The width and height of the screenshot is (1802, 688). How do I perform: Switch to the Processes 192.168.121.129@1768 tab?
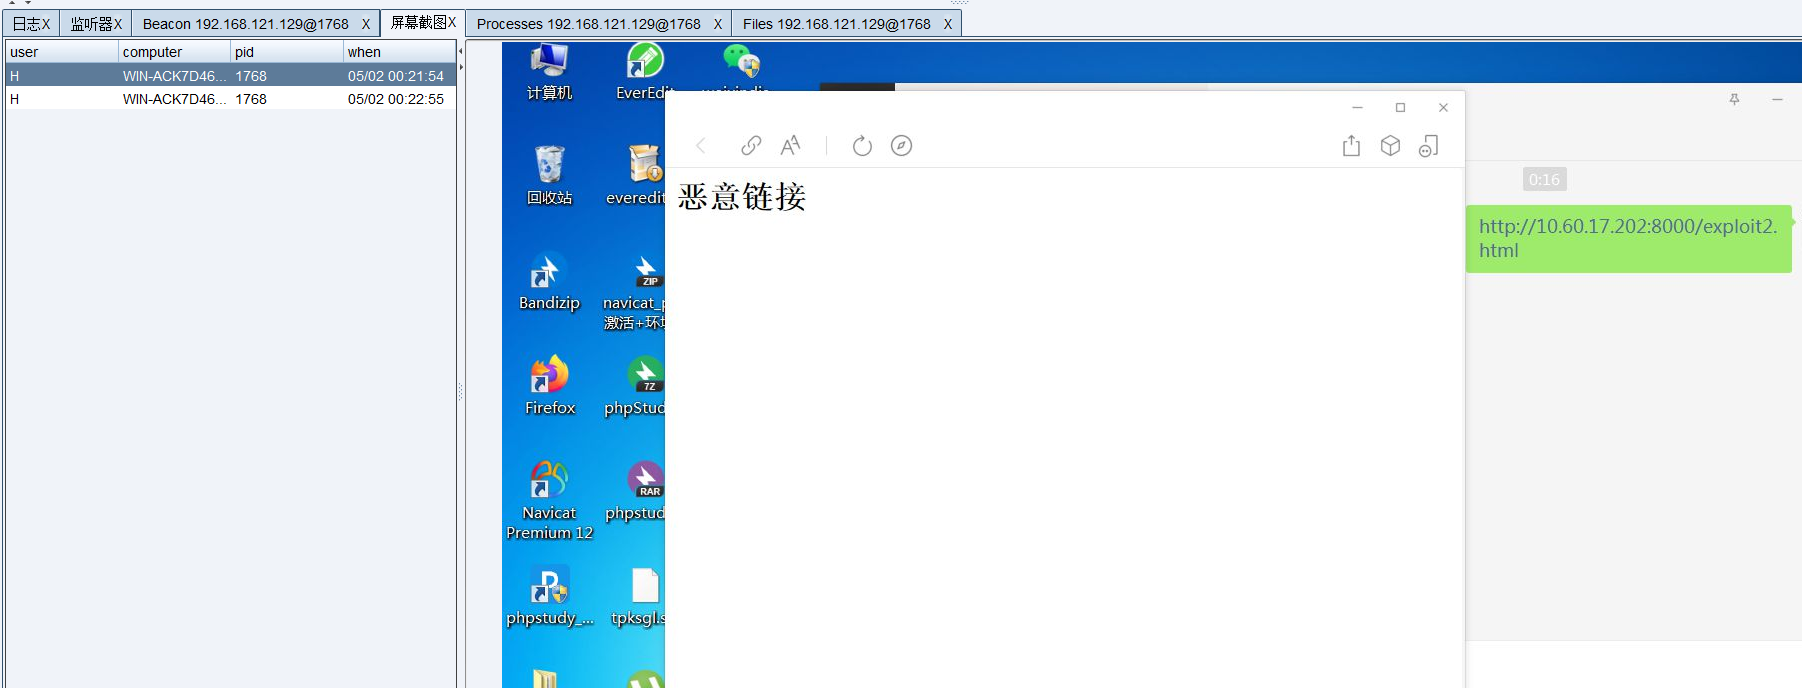pos(599,23)
